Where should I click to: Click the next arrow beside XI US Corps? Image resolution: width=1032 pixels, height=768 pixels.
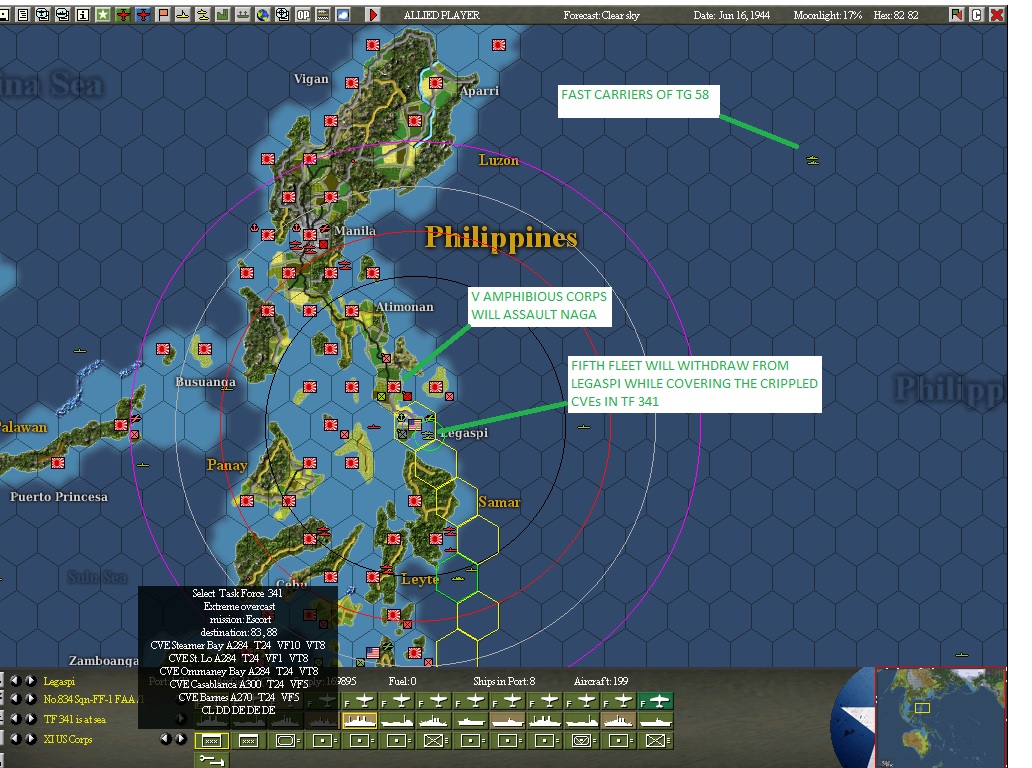pyautogui.click(x=30, y=738)
